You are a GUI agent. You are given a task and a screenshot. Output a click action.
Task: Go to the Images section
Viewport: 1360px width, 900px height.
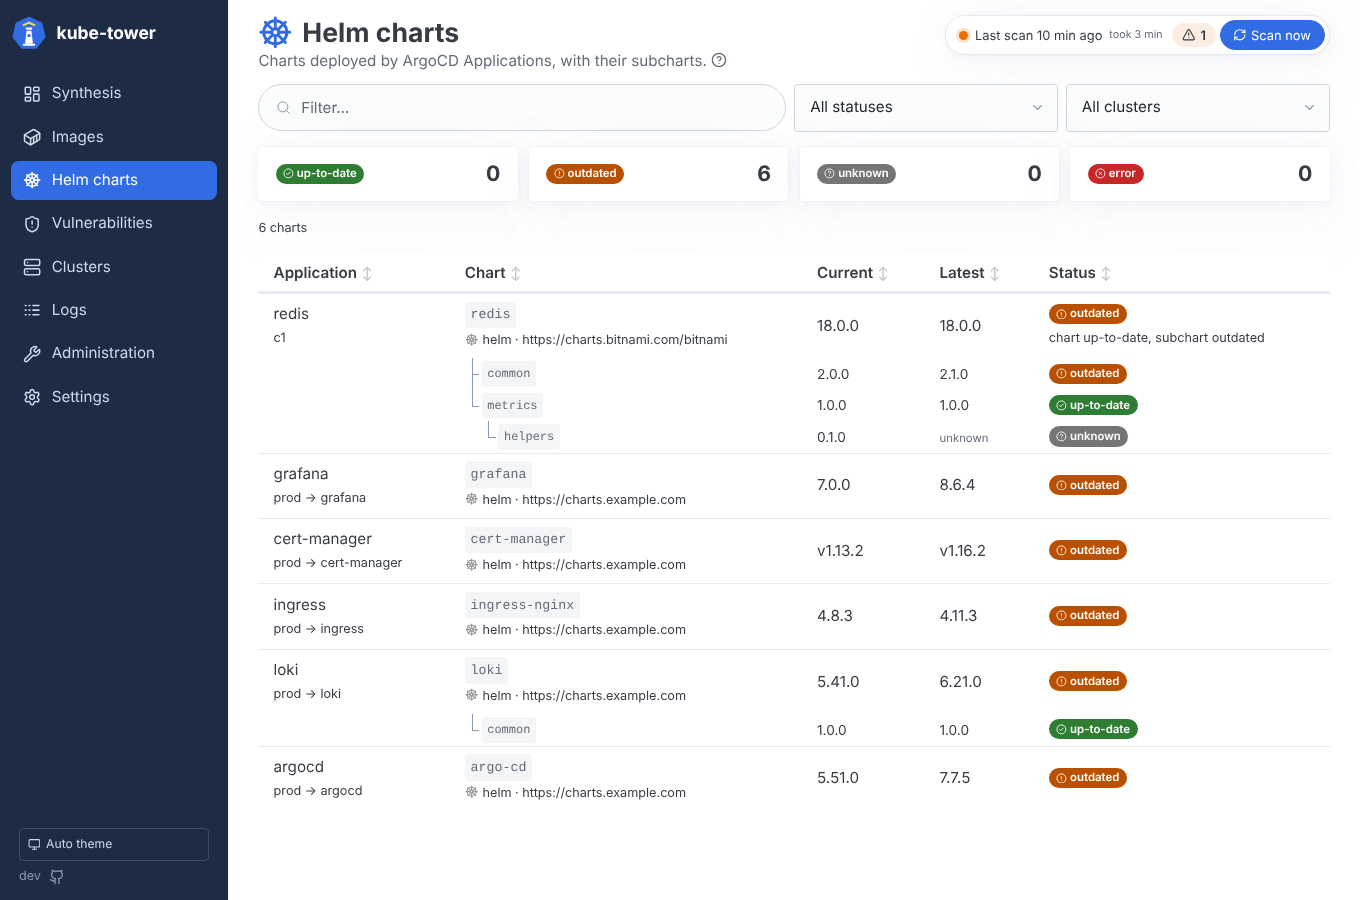click(x=114, y=137)
